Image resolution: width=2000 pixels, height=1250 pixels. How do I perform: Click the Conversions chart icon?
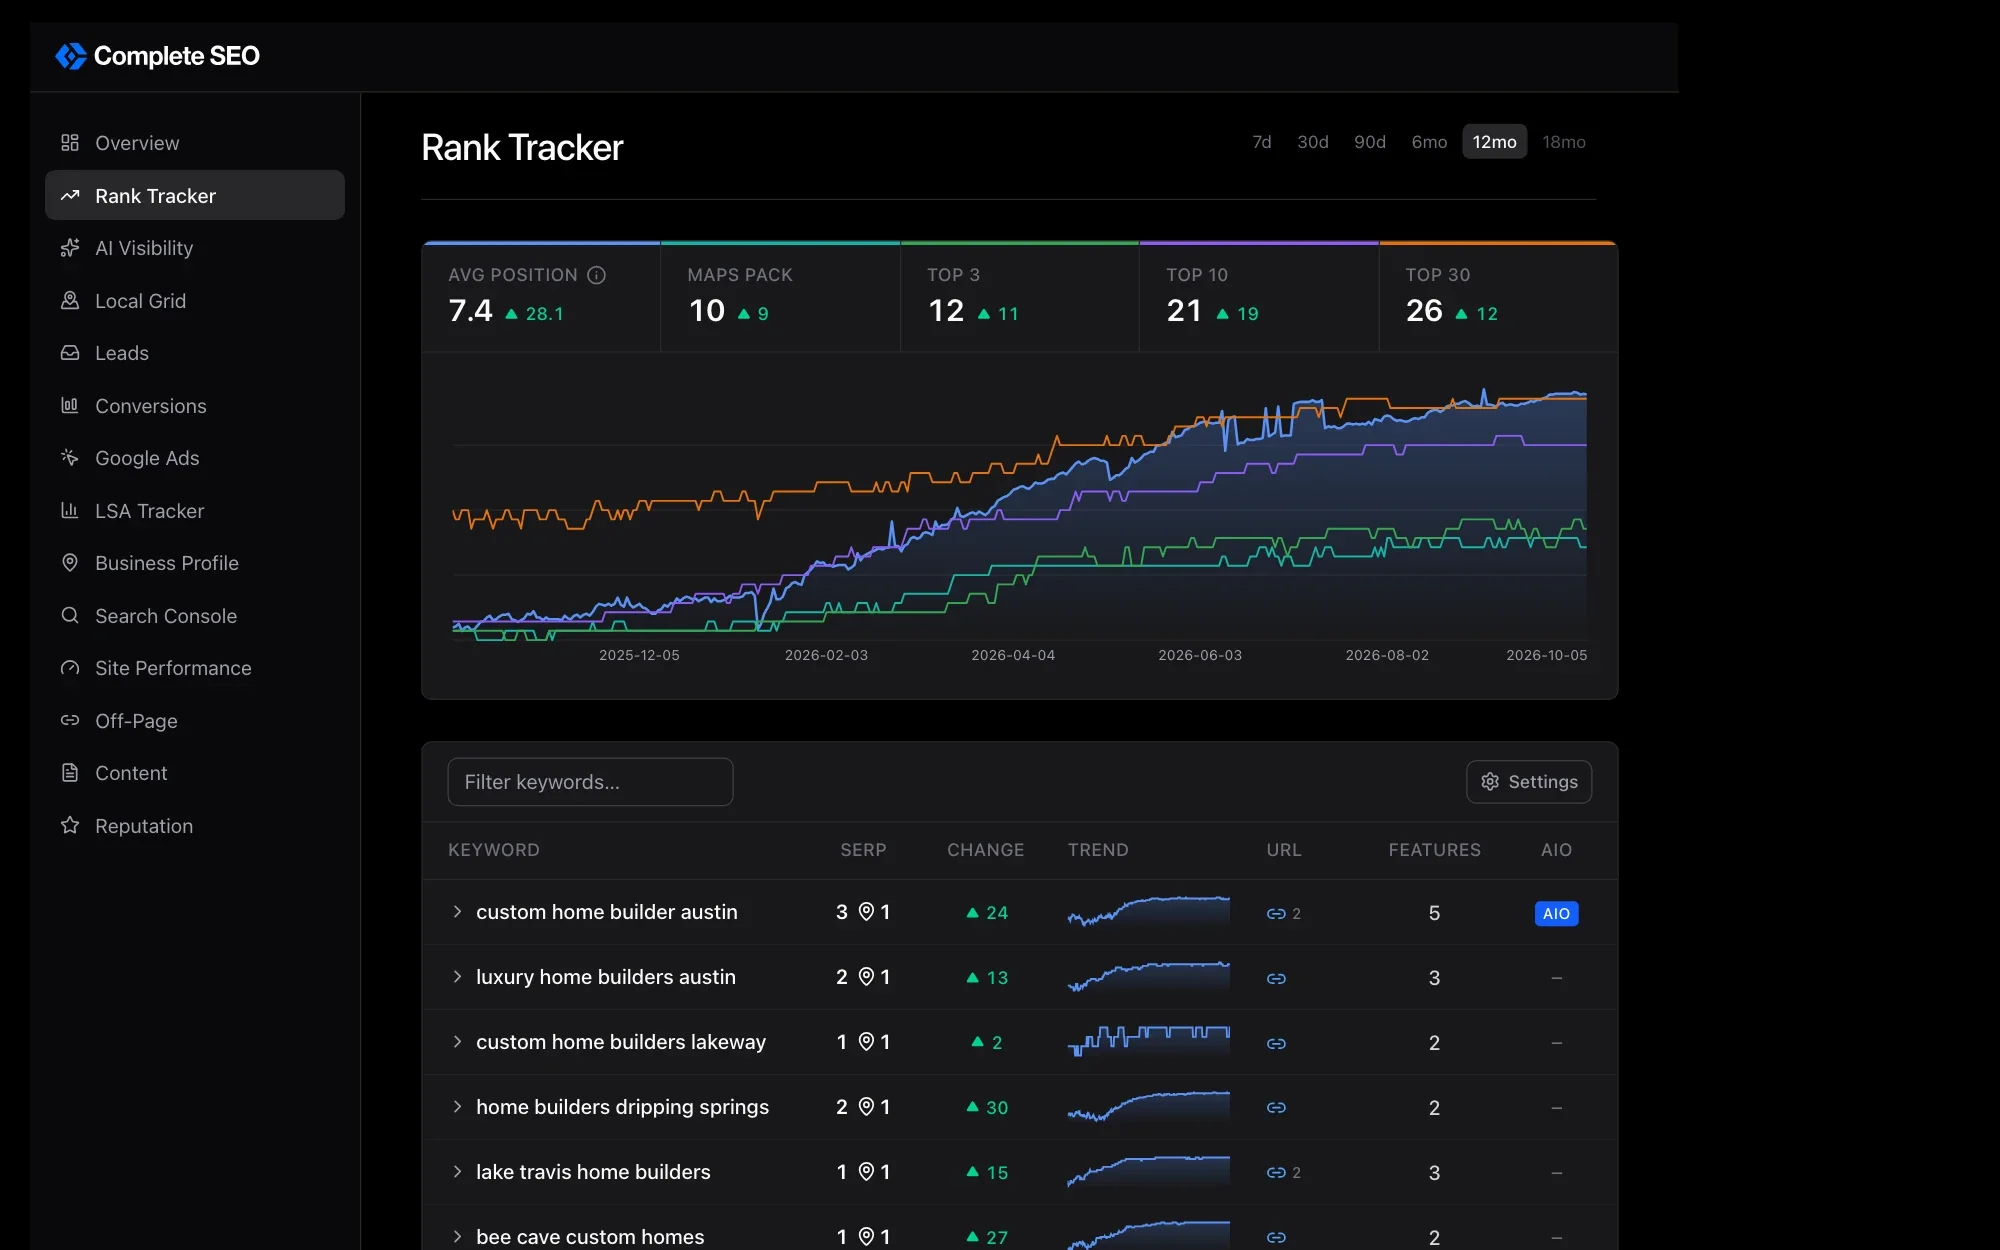[70, 406]
